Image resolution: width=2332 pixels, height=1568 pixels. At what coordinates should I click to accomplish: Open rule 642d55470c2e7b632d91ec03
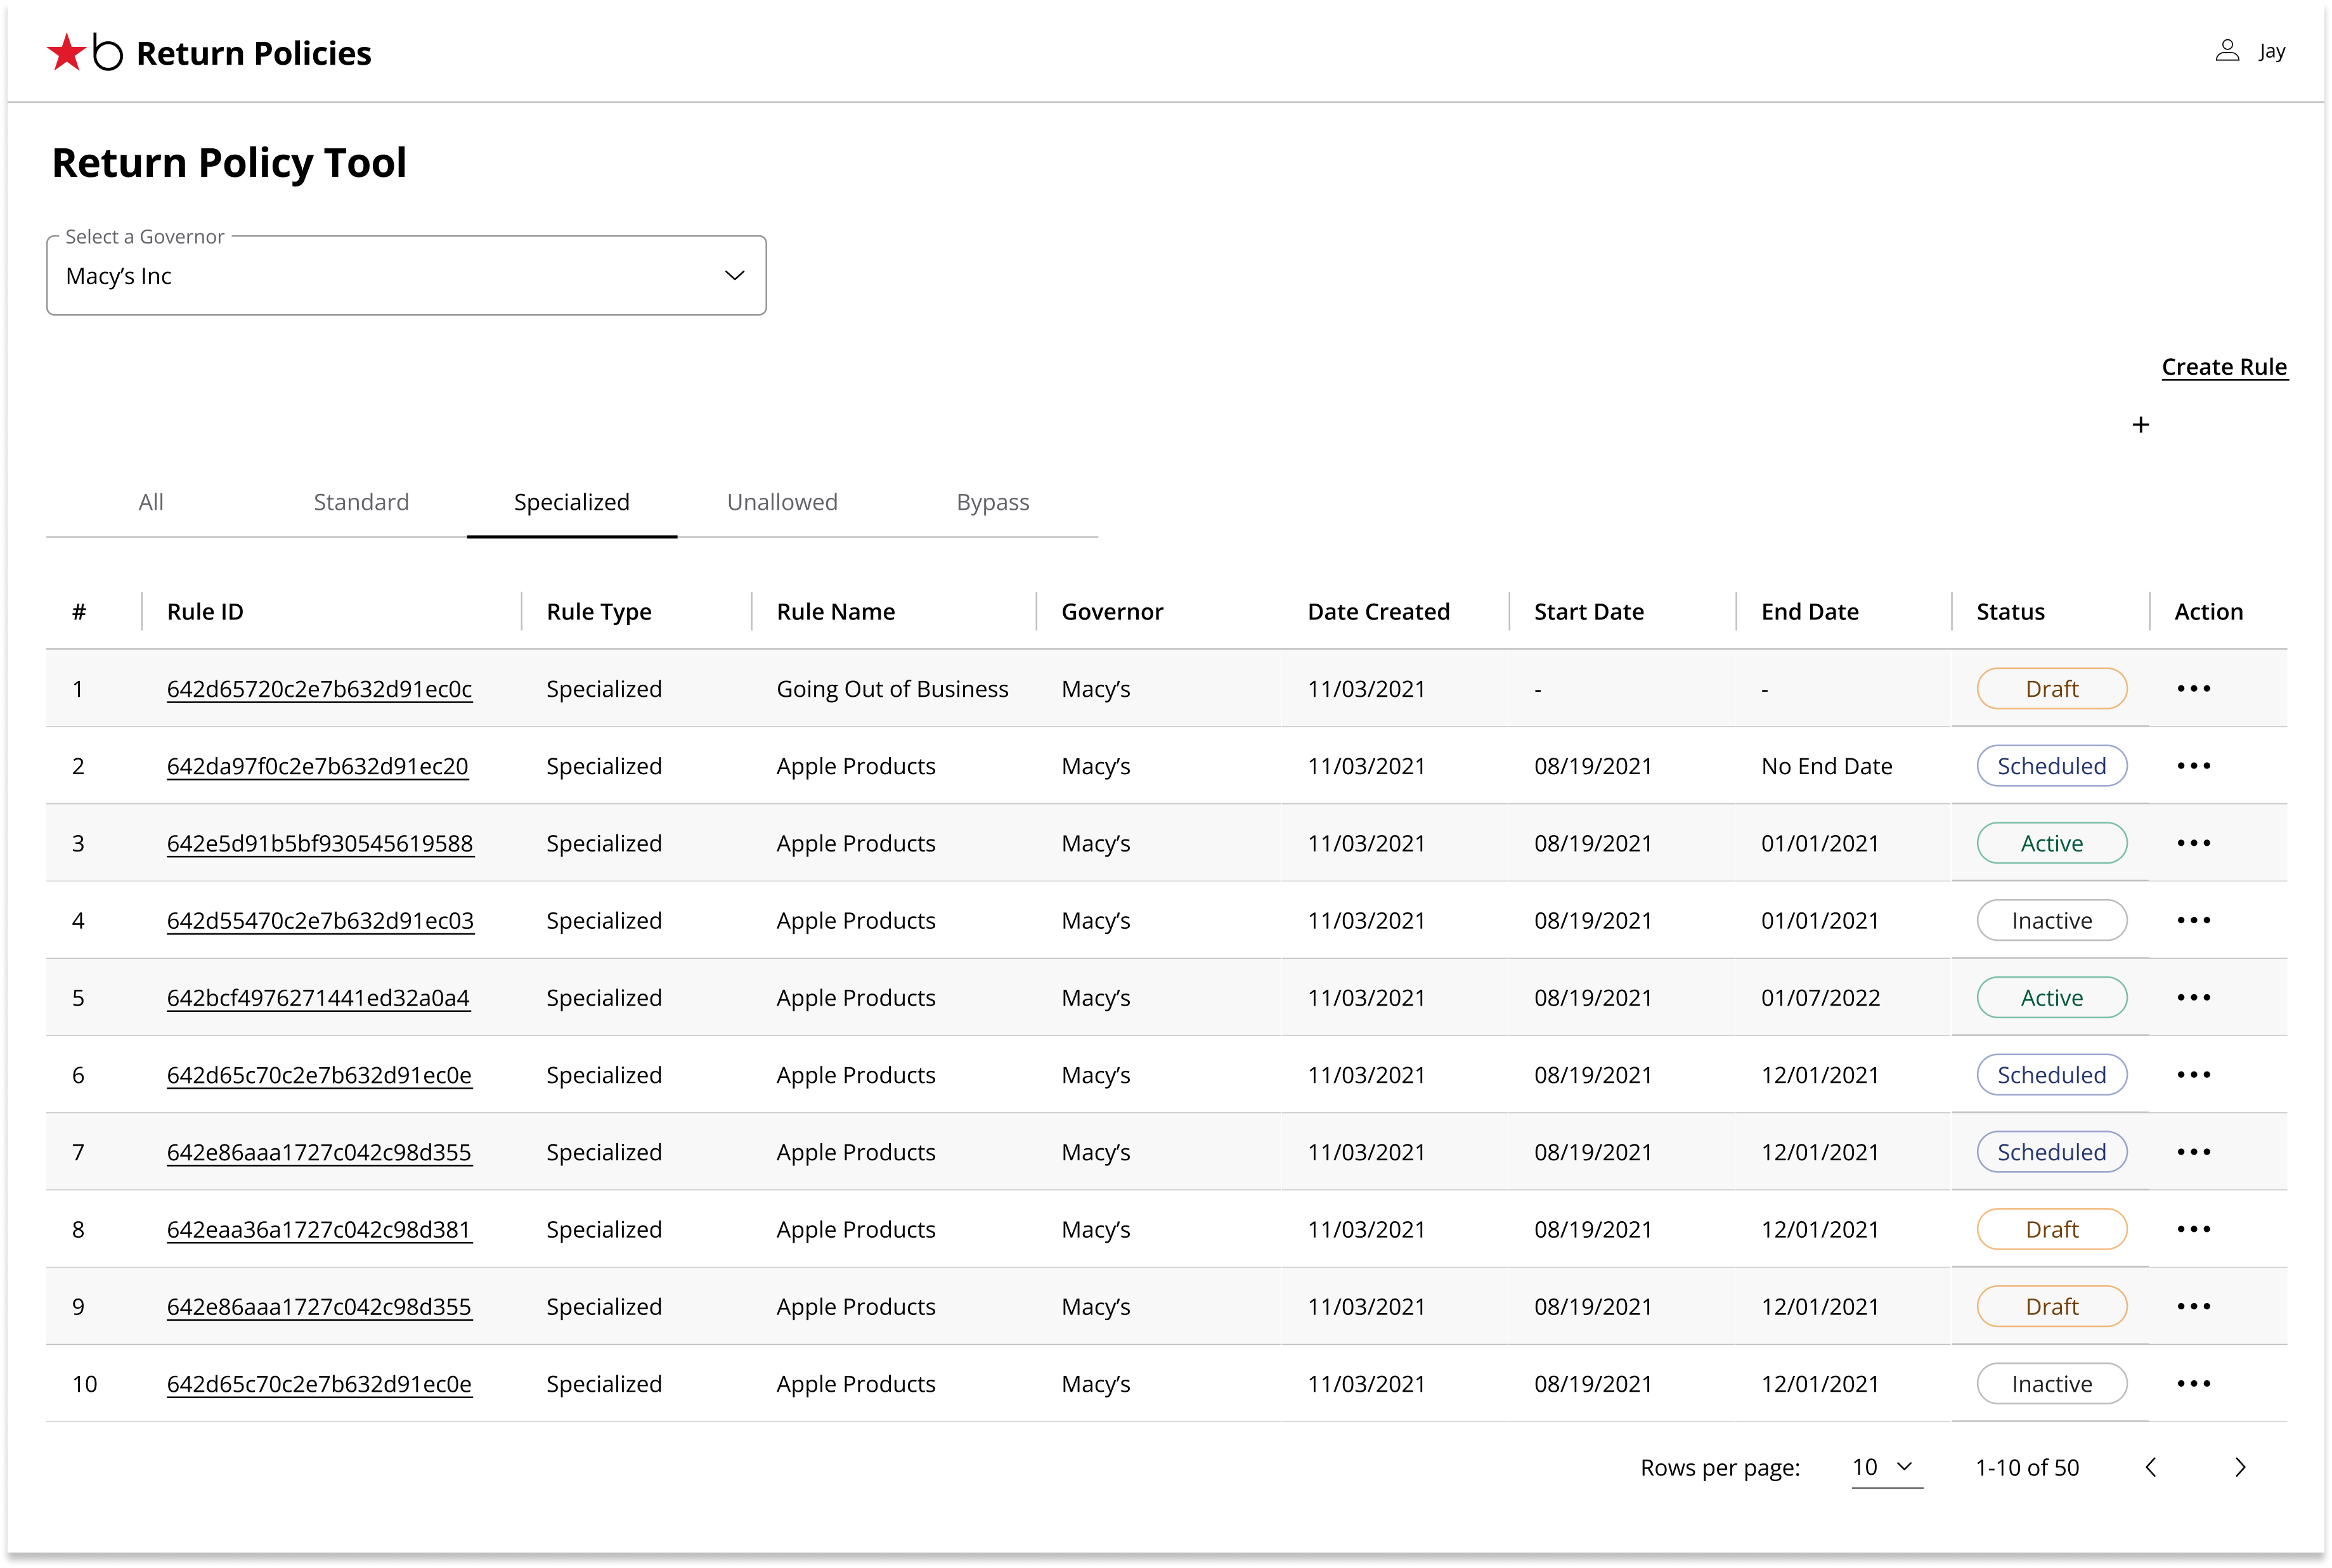point(320,920)
